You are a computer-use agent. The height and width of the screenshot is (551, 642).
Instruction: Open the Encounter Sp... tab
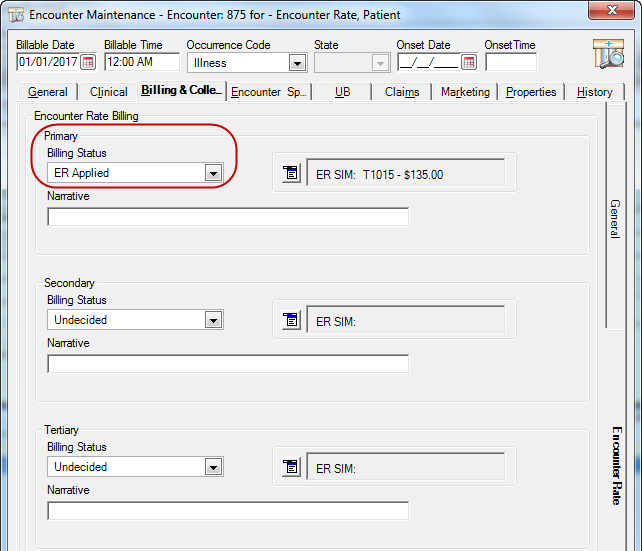tap(269, 92)
